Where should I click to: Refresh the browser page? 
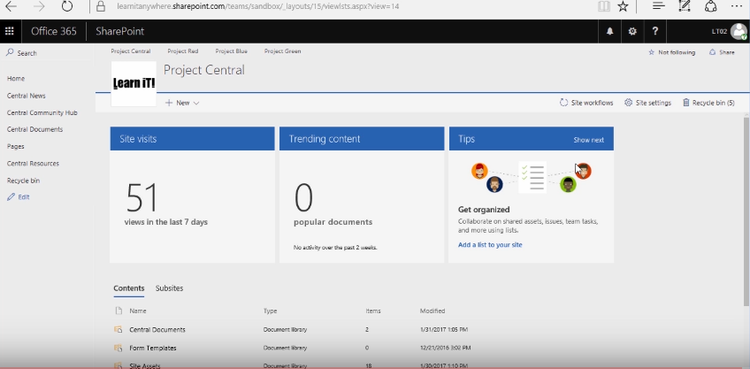(x=67, y=6)
